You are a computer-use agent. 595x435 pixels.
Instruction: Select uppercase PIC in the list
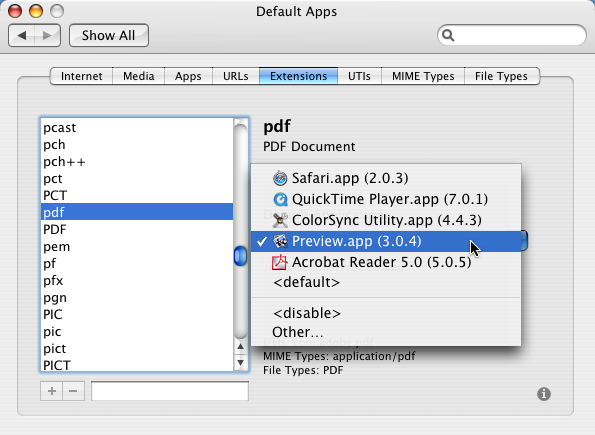click(137, 314)
